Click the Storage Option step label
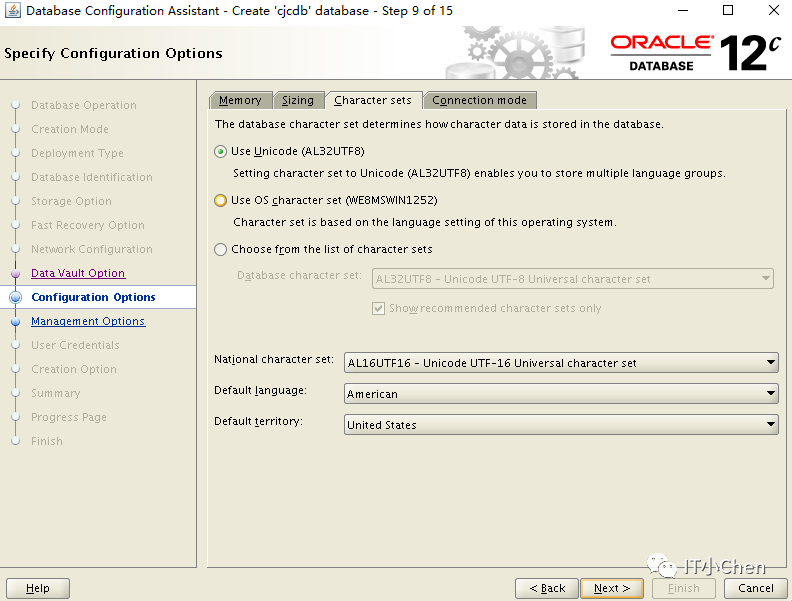The width and height of the screenshot is (792, 601). click(x=71, y=201)
